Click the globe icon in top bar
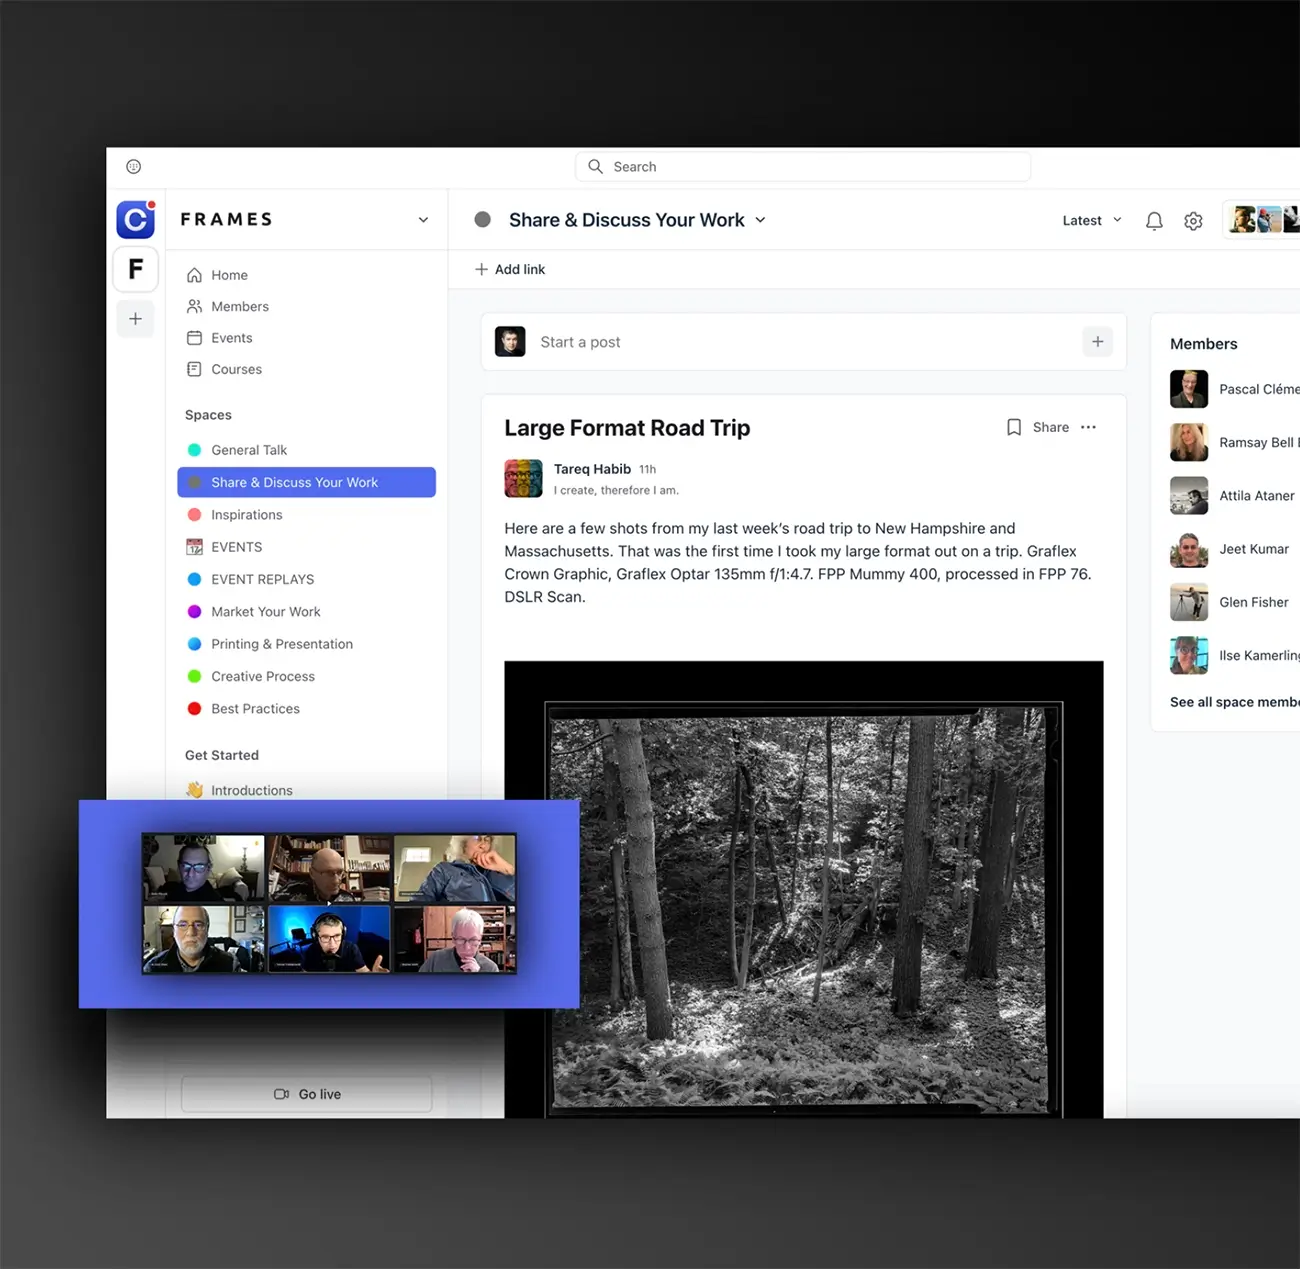Image resolution: width=1300 pixels, height=1269 pixels. (134, 167)
